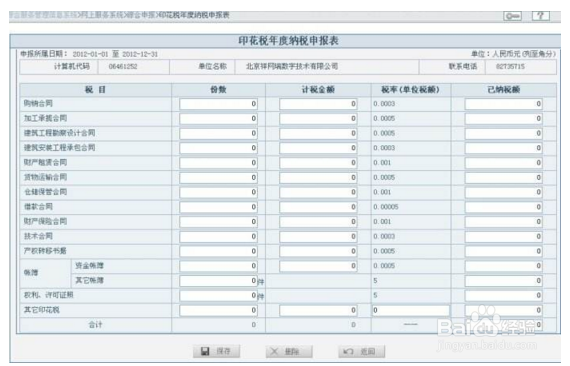
Task: Select 已纳税额 input for 权利、许可证照
Action: tap(503, 295)
